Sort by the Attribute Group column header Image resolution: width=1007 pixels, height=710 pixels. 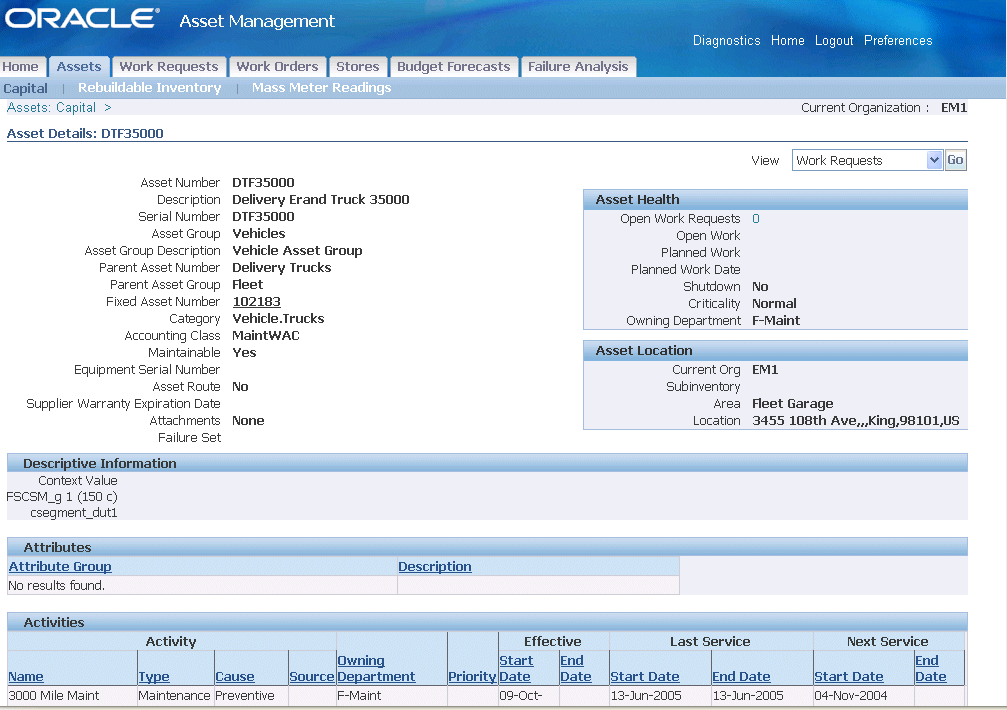[60, 567]
